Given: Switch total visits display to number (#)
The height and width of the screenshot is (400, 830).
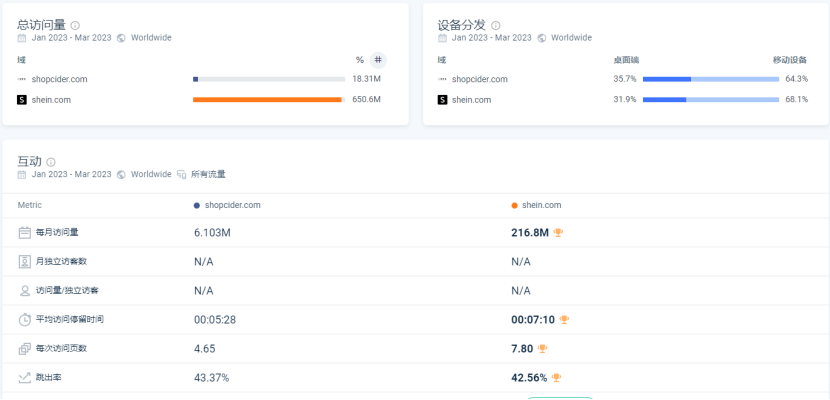Looking at the screenshot, I should [x=377, y=60].
